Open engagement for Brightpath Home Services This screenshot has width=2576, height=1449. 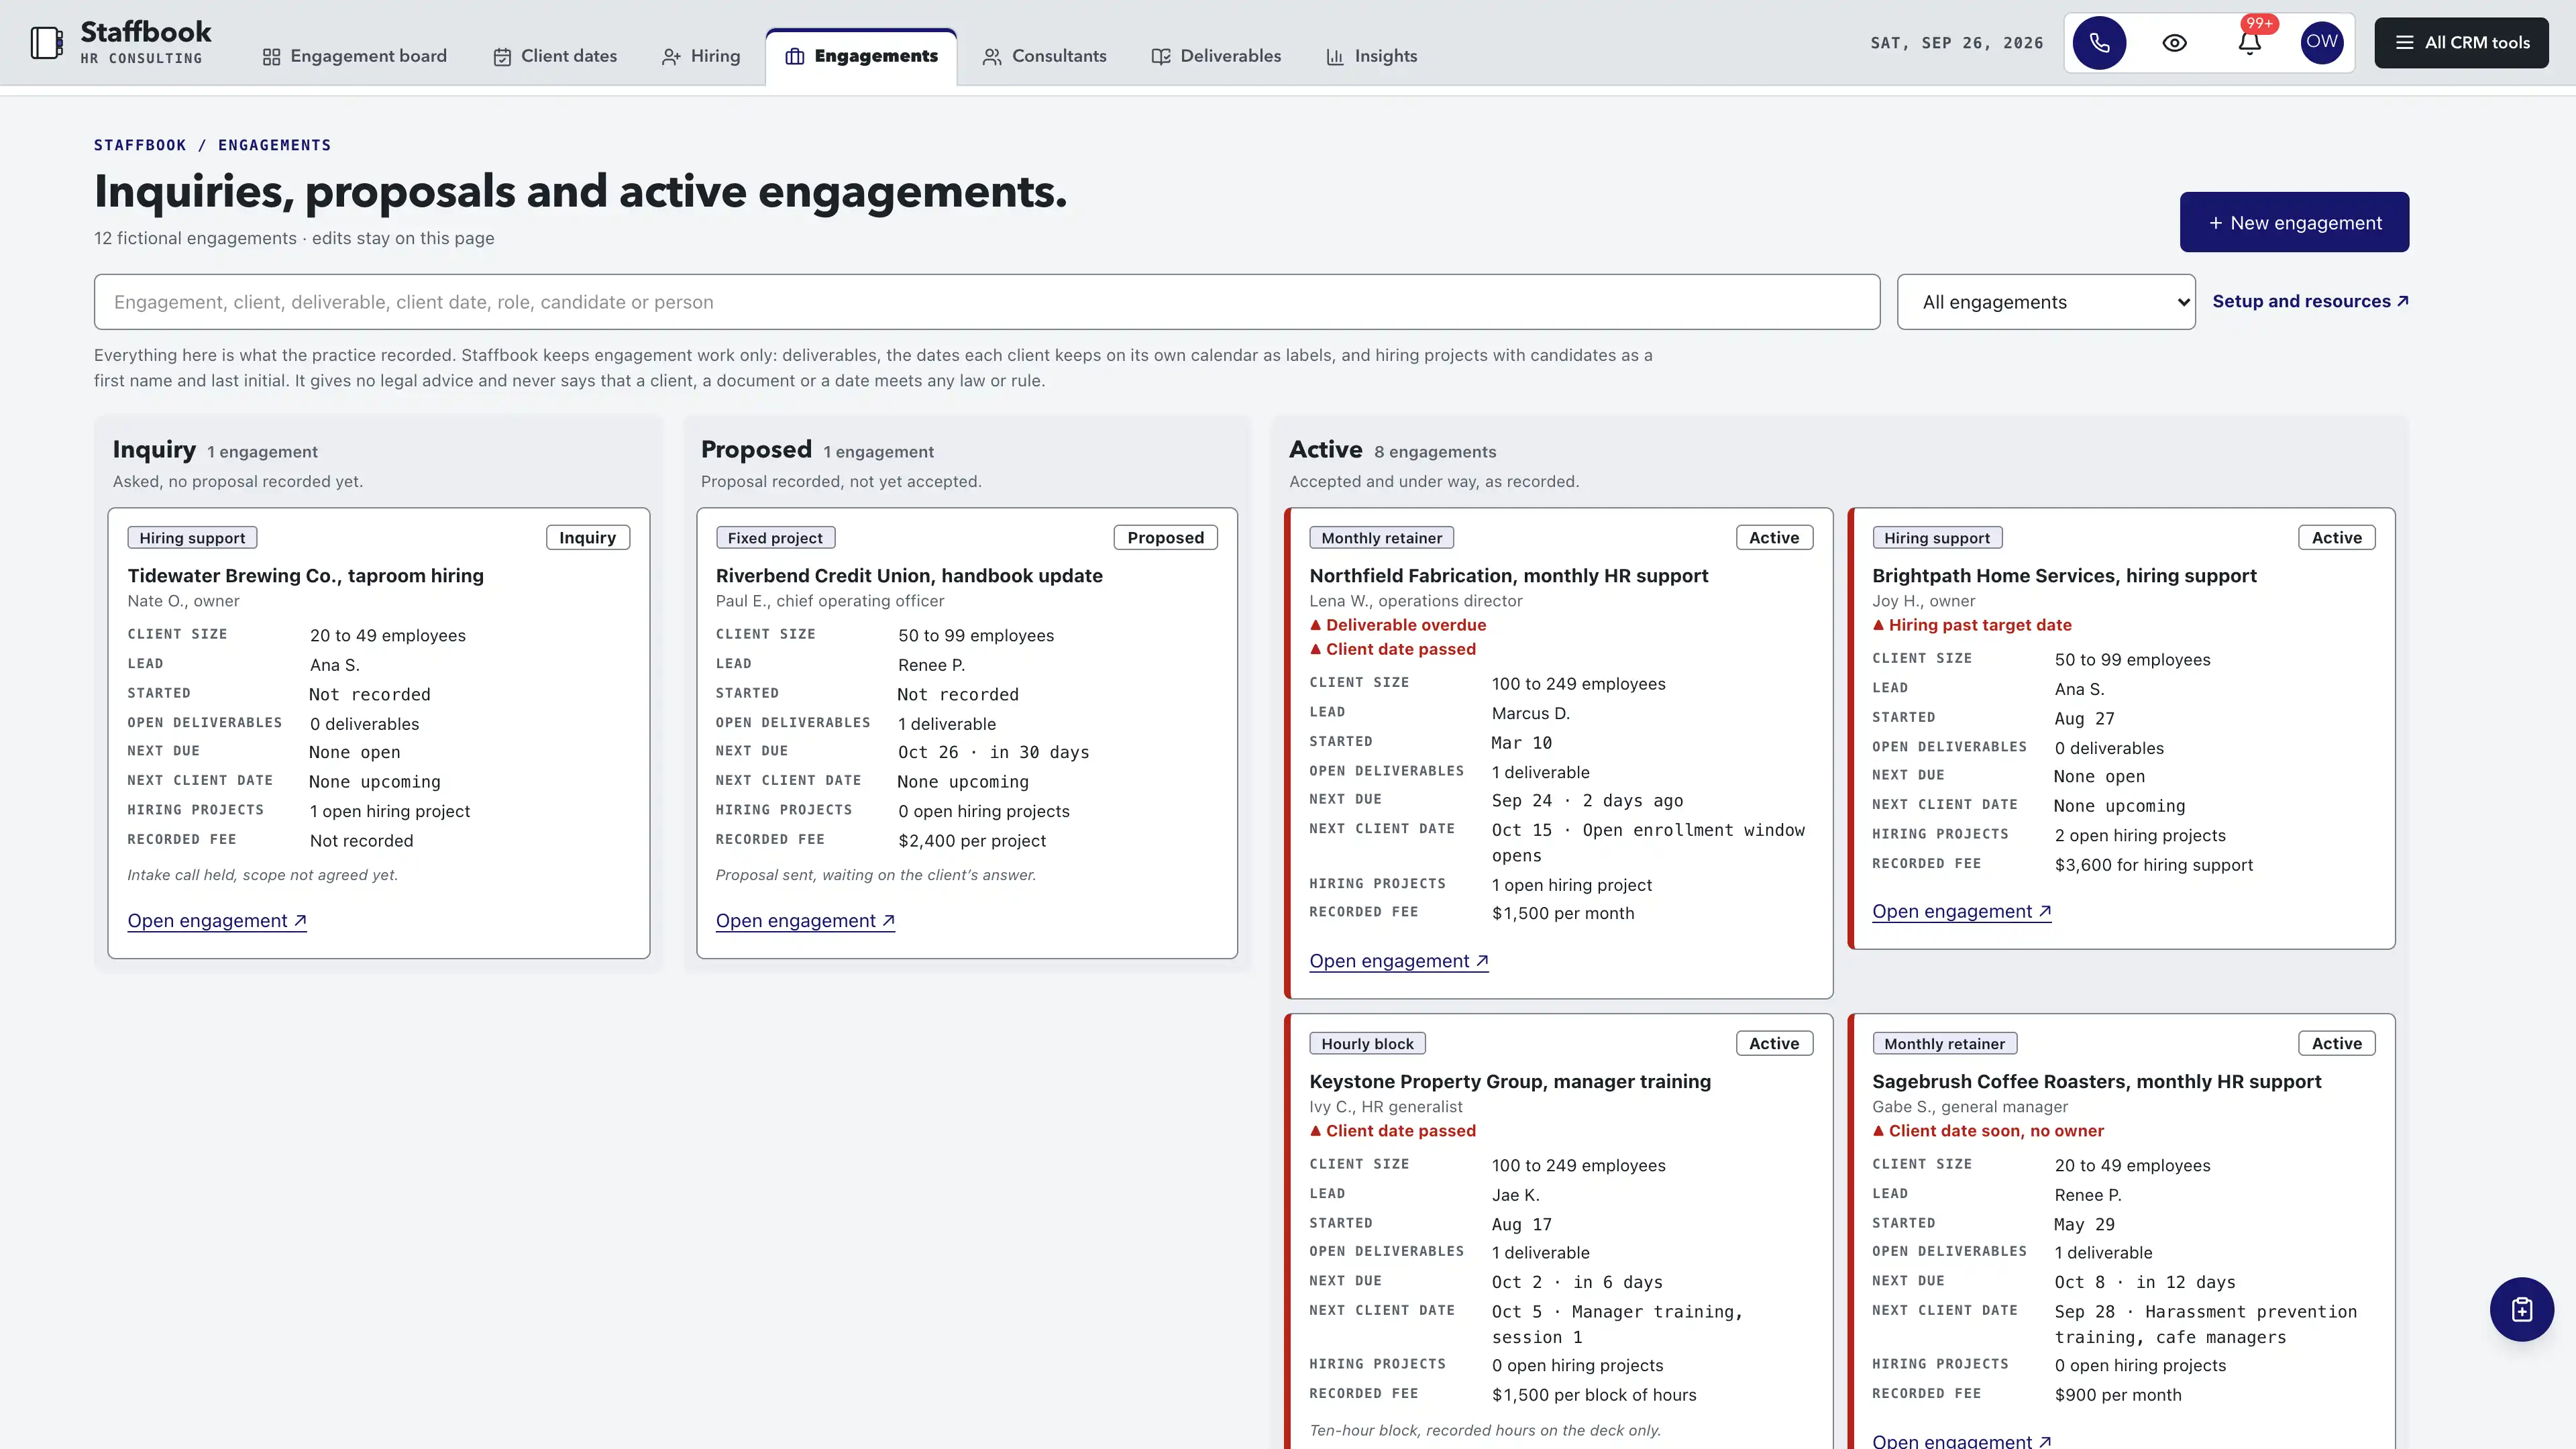(x=1961, y=912)
